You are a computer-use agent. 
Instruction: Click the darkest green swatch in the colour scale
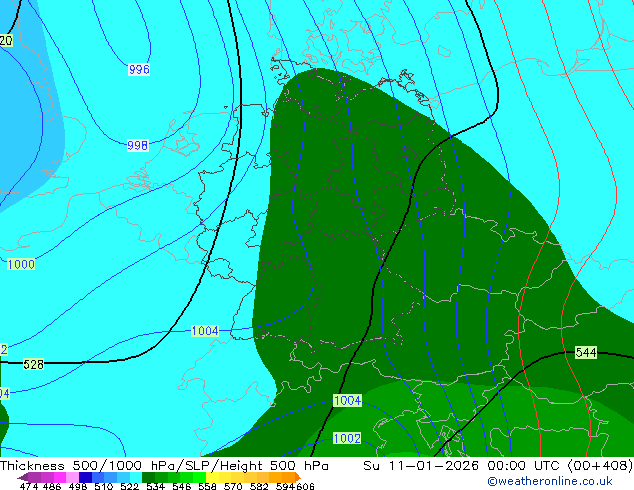coord(148,477)
